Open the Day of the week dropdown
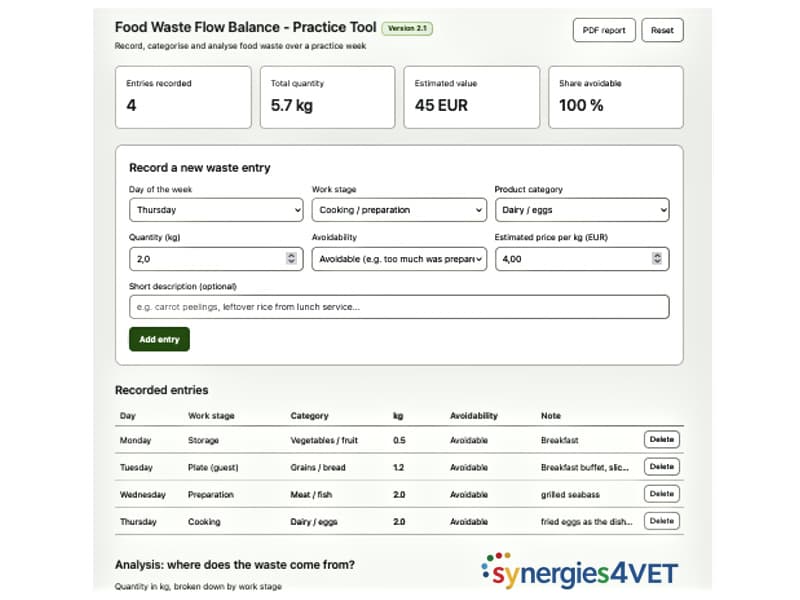Image resolution: width=800 pixels, height=600 pixels. (216, 210)
